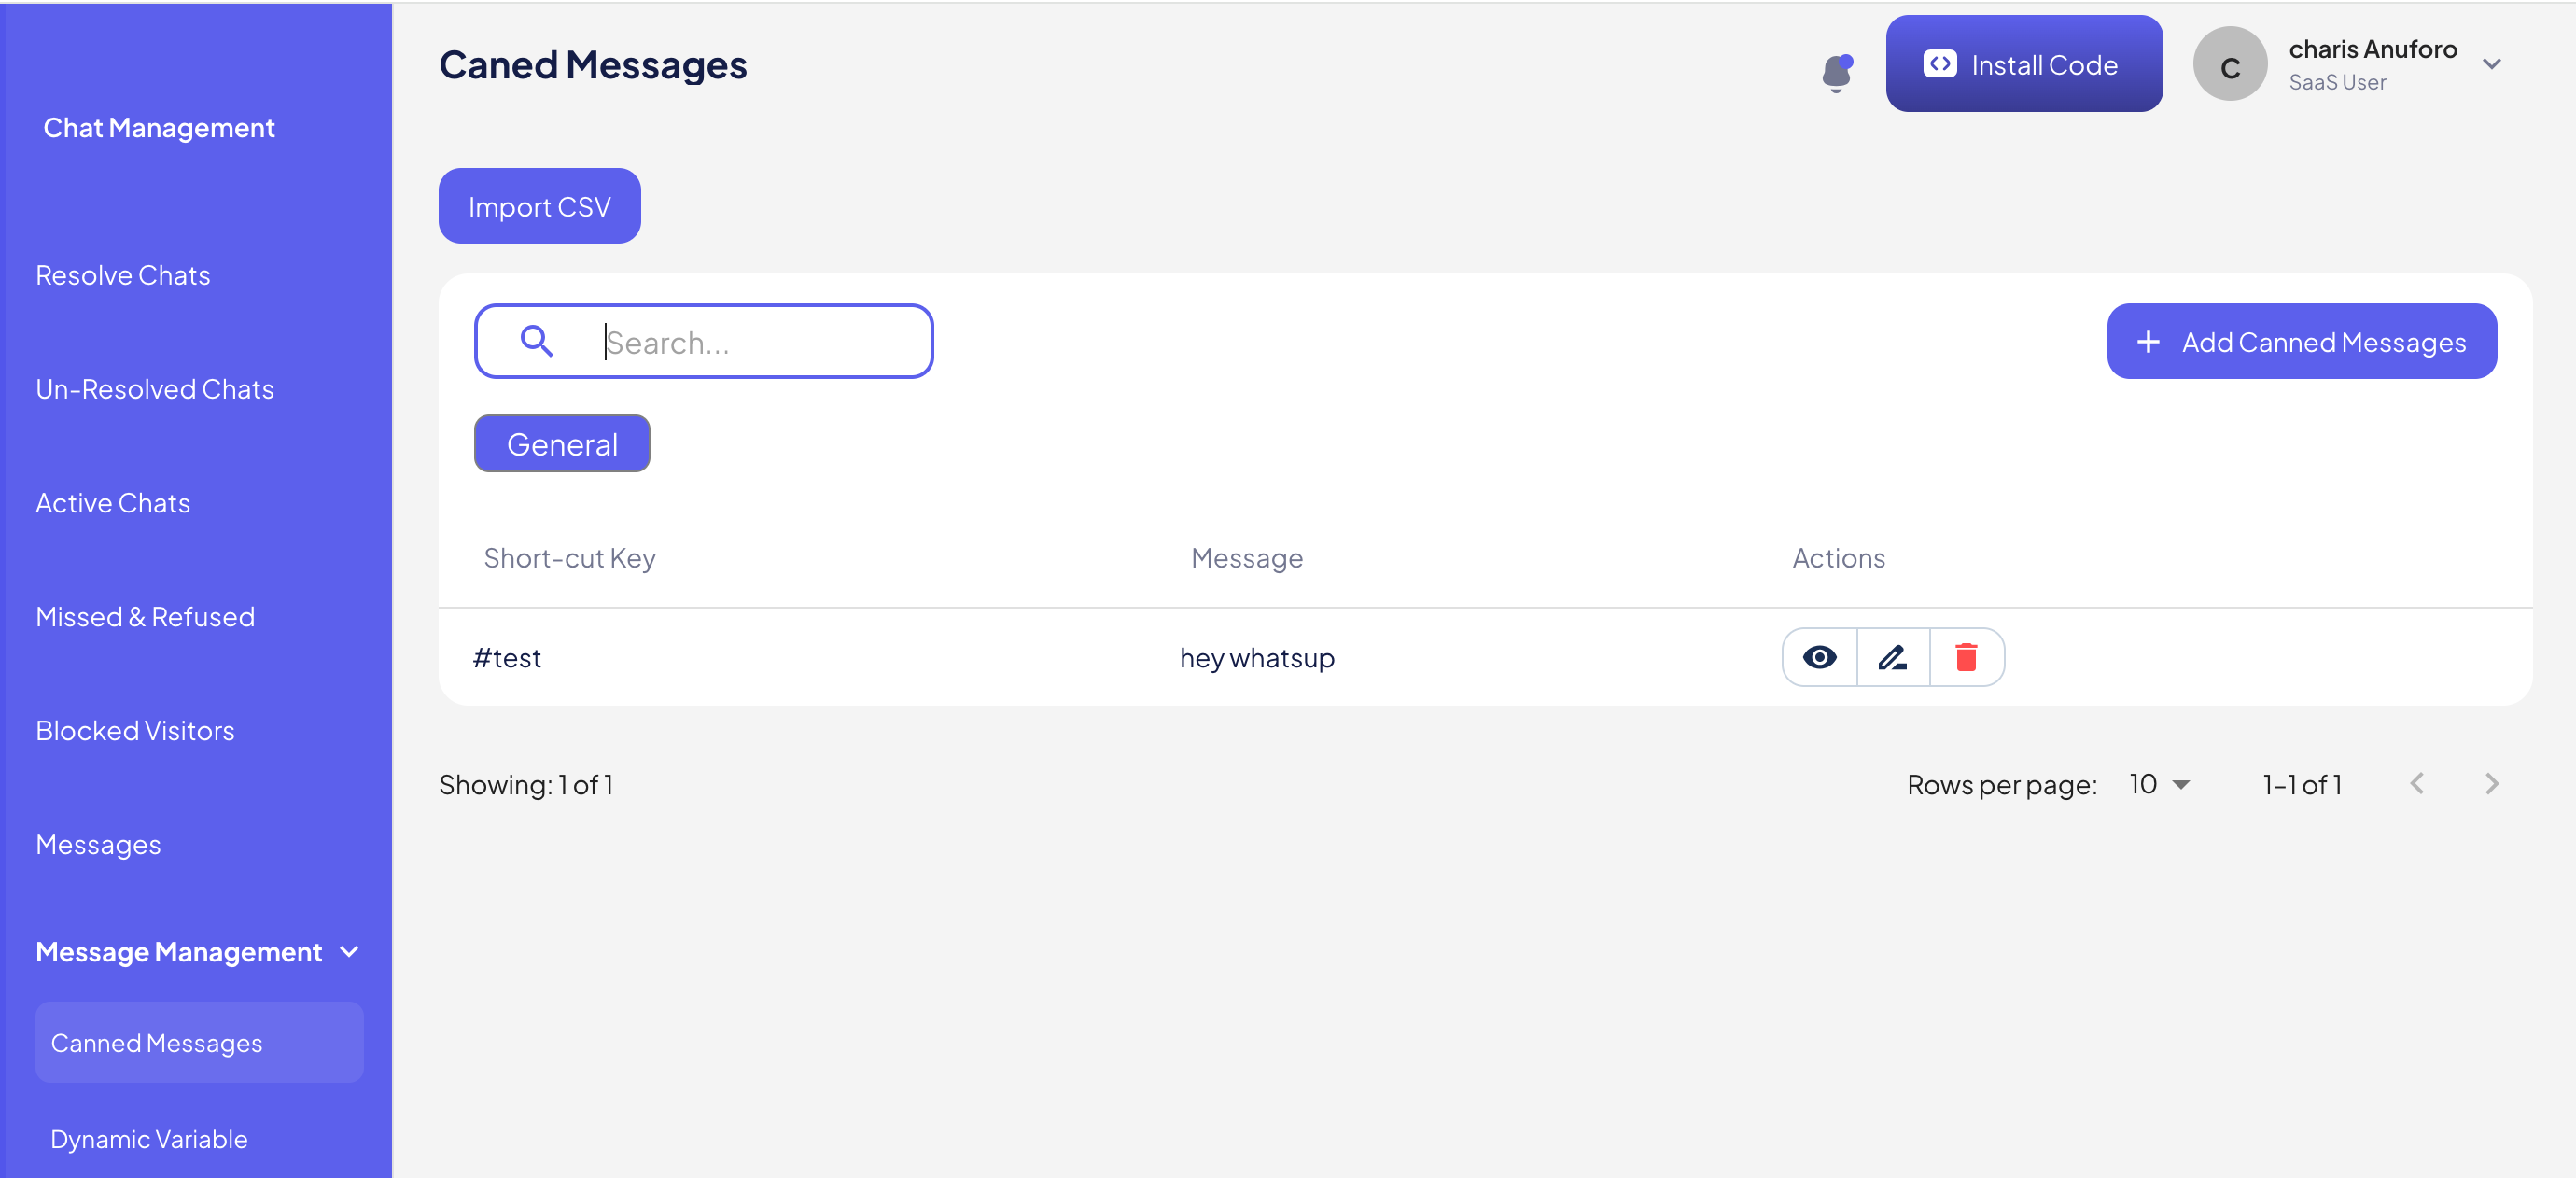
Task: Click the Import CSV button
Action: [539, 206]
